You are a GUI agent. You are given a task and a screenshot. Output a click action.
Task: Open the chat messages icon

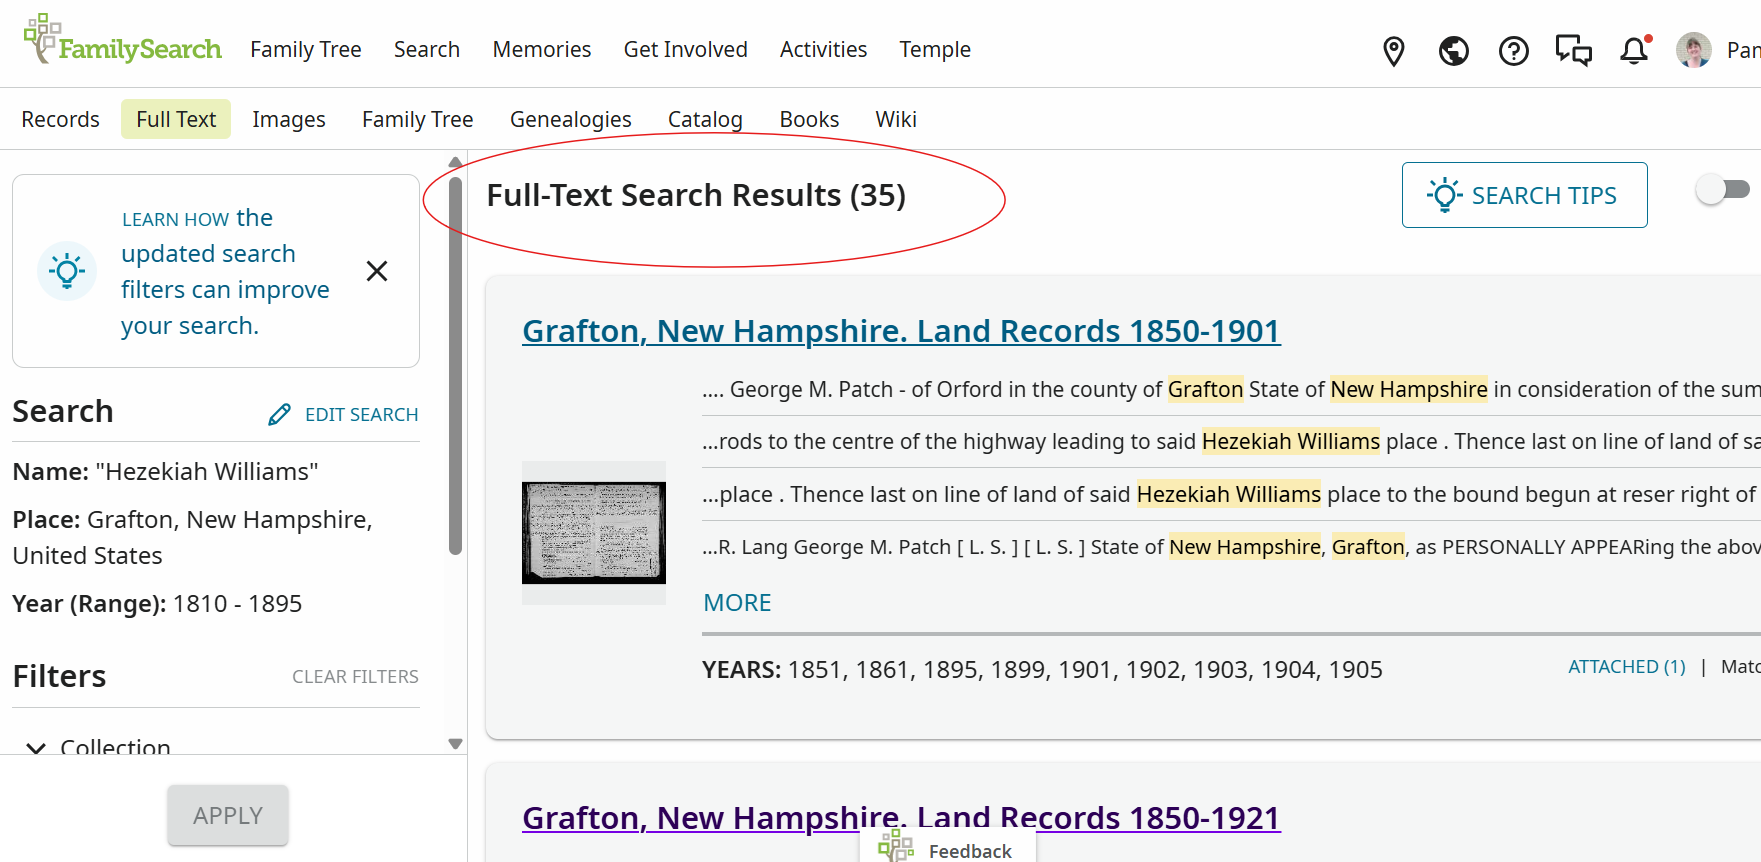tap(1573, 50)
